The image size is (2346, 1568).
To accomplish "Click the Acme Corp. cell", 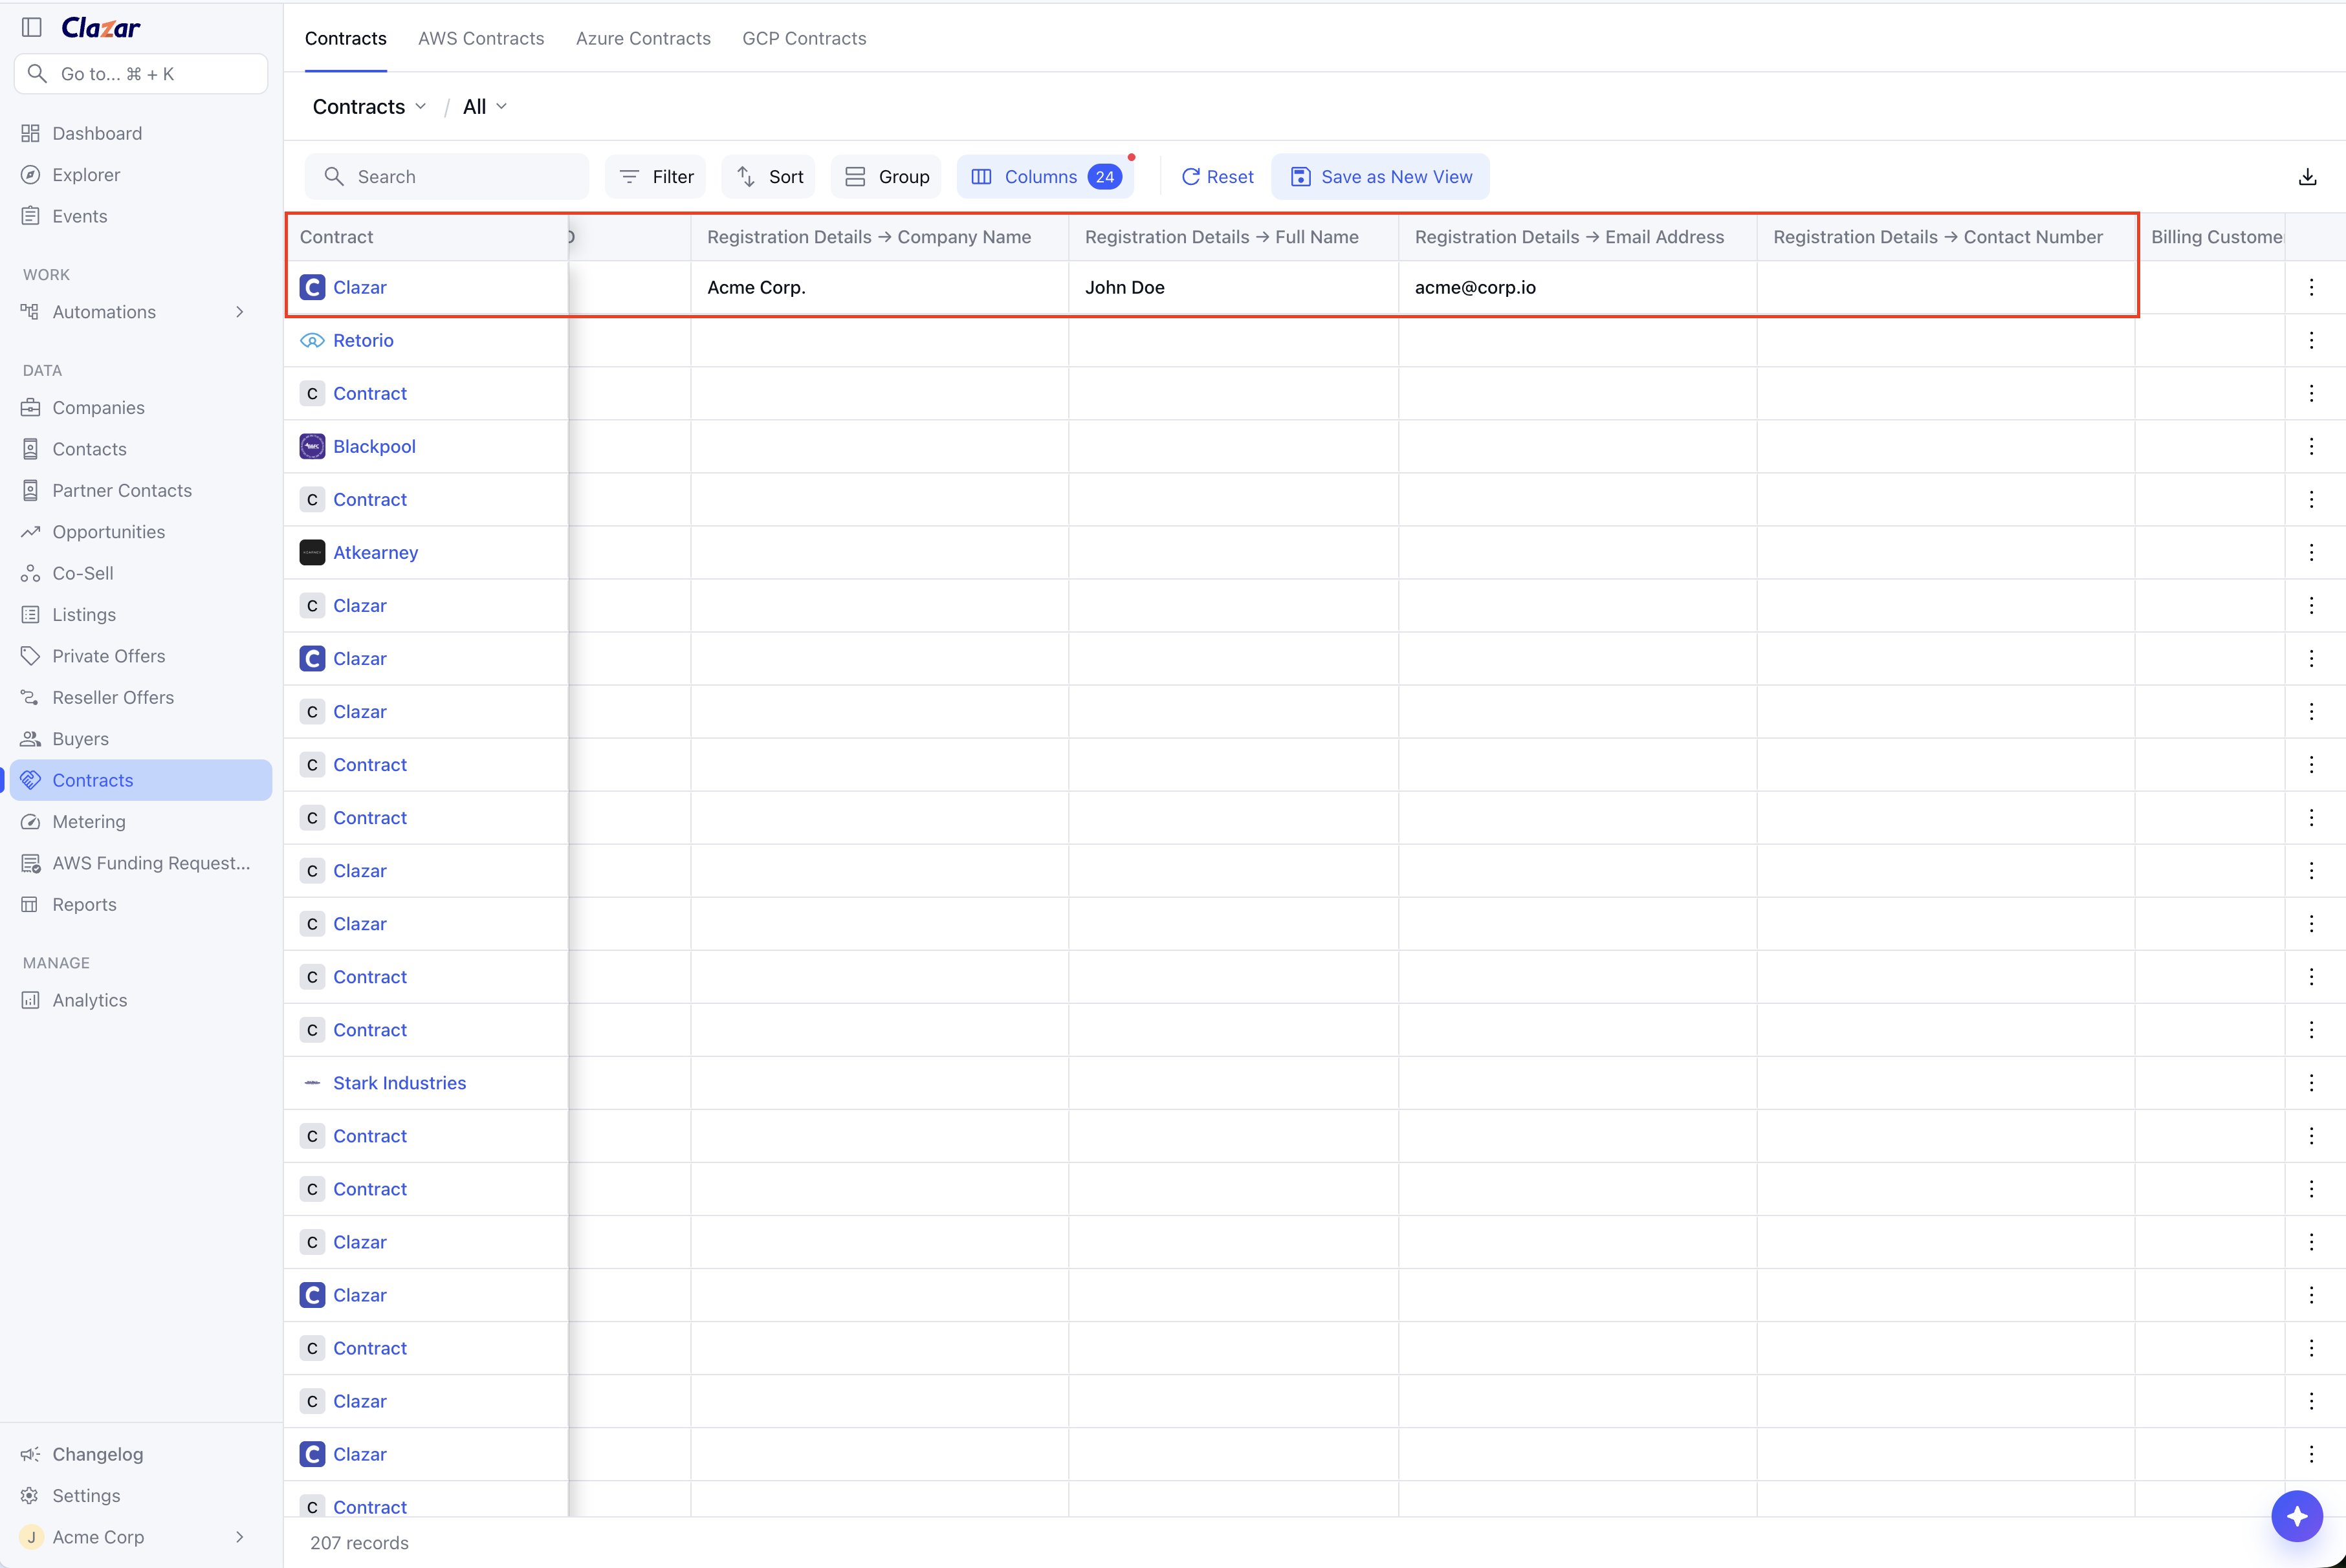I will point(879,288).
